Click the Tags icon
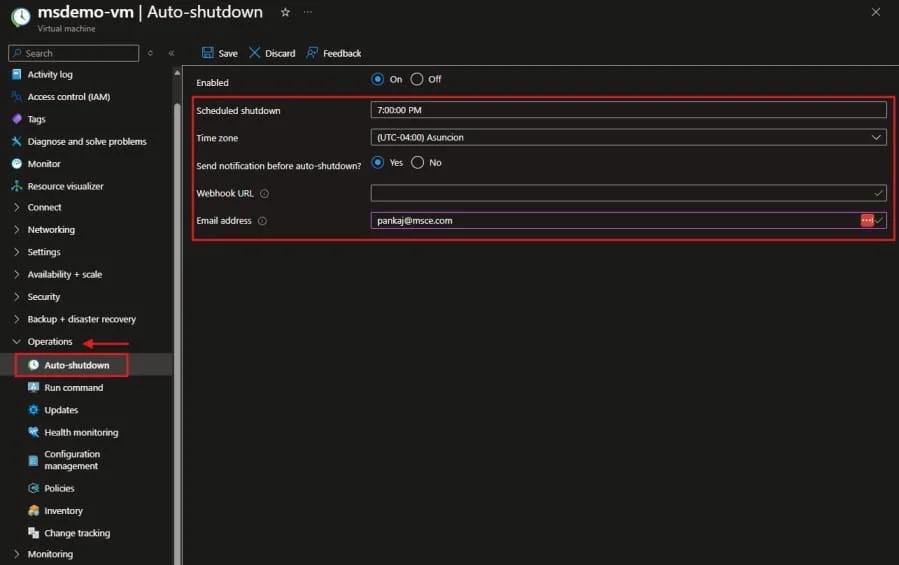Screen dimensions: 899x565 [17, 119]
